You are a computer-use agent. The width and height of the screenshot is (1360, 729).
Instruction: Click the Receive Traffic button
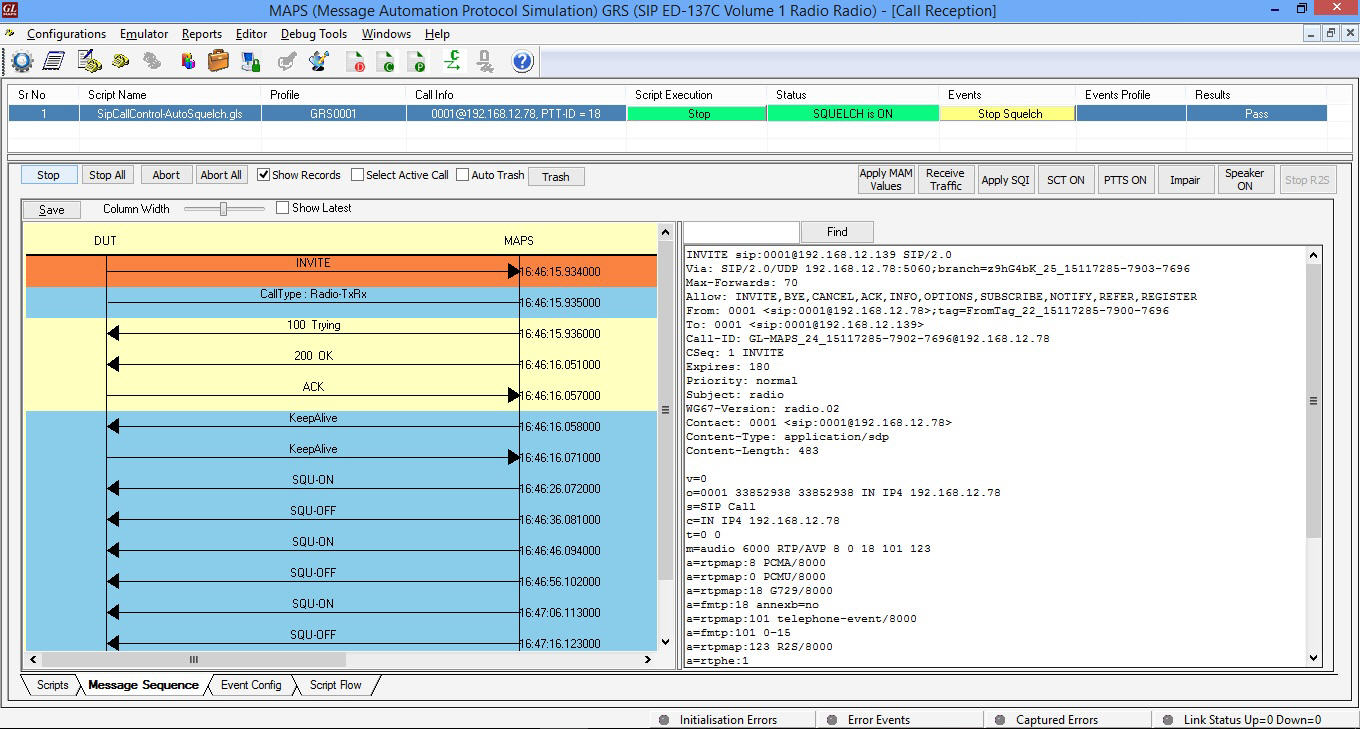pyautogui.click(x=945, y=180)
